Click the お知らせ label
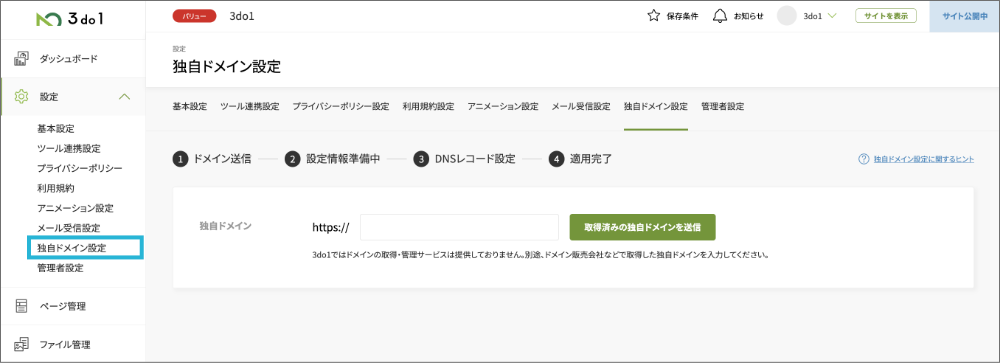This screenshot has width=1000, height=363. pyautogui.click(x=749, y=16)
